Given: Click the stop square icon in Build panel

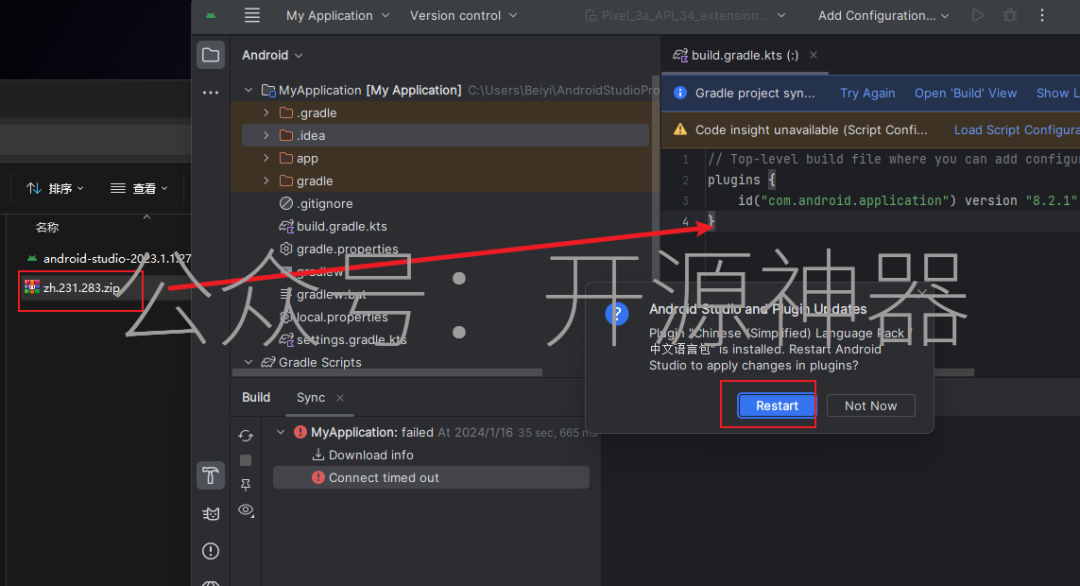Looking at the screenshot, I should tap(246, 460).
